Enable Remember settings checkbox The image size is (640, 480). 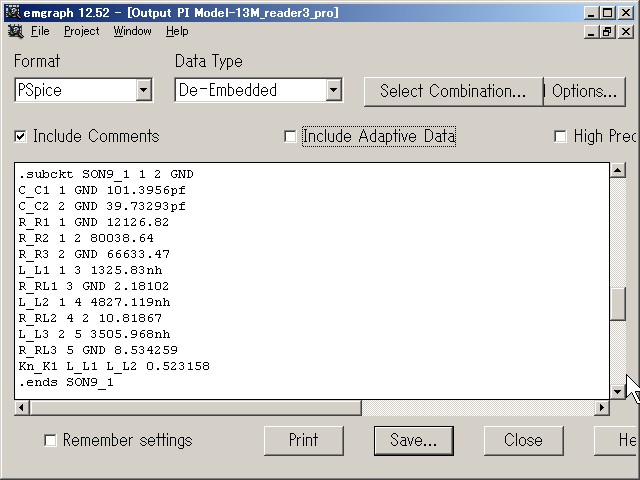point(50,440)
